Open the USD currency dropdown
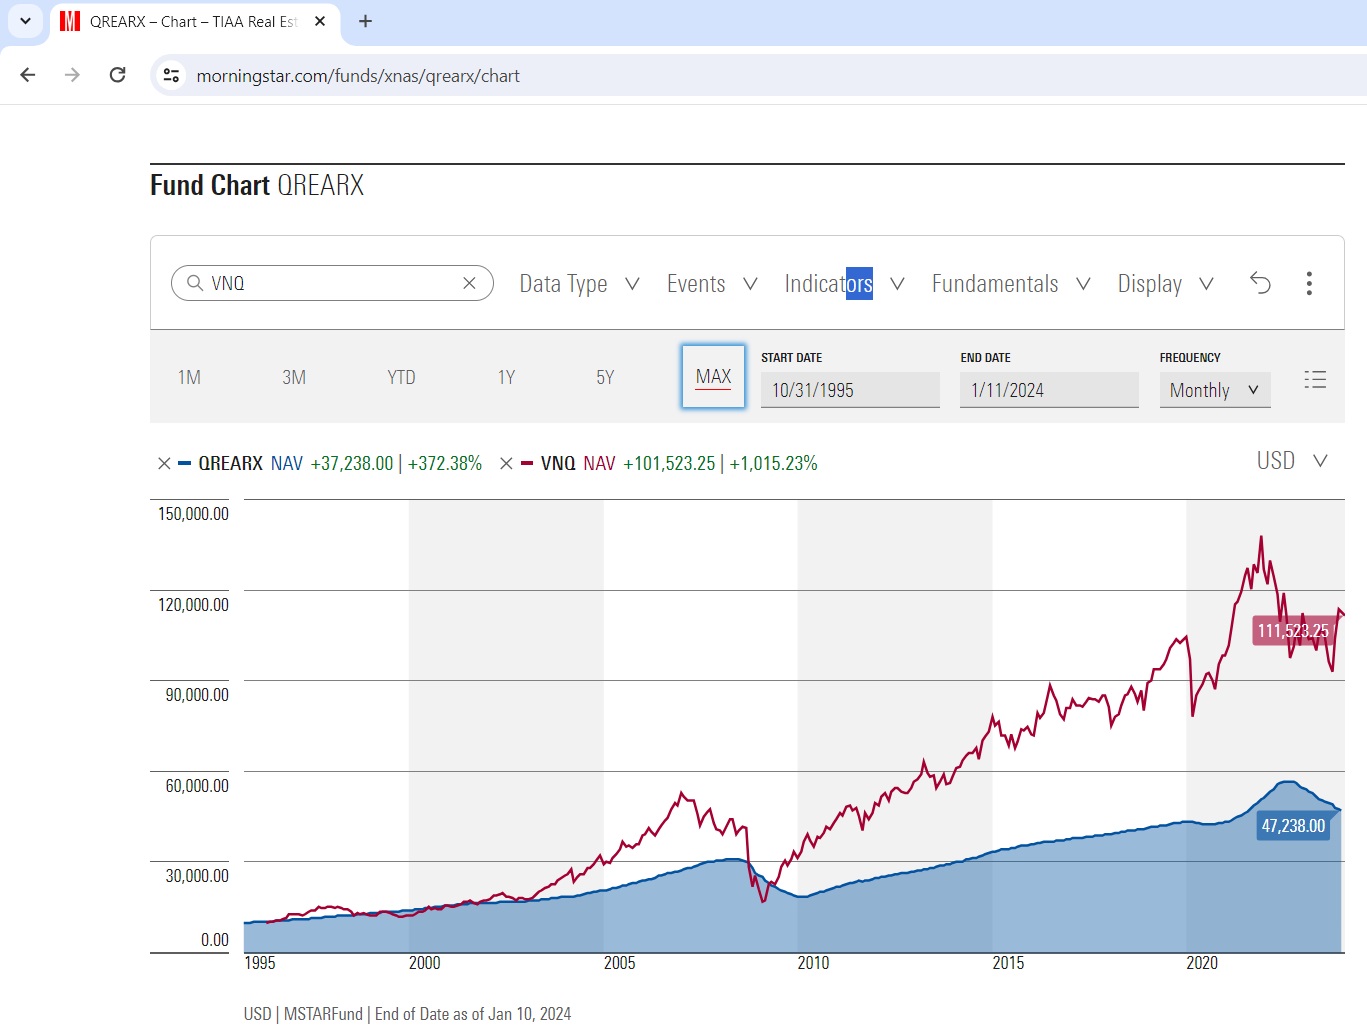The width and height of the screenshot is (1367, 1028). click(1292, 460)
